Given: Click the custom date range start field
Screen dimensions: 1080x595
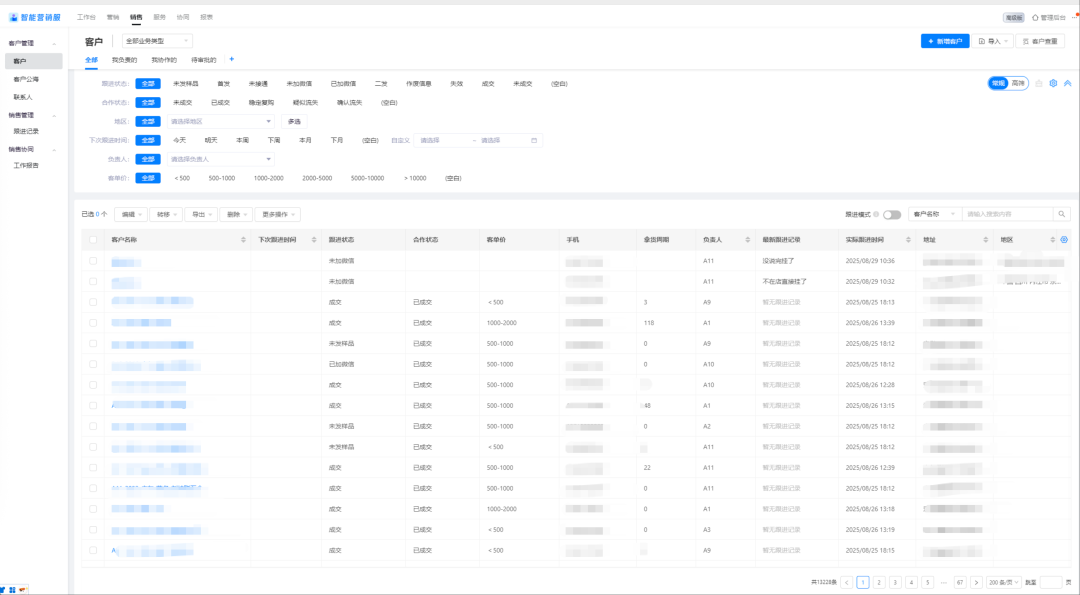Looking at the screenshot, I should point(442,140).
